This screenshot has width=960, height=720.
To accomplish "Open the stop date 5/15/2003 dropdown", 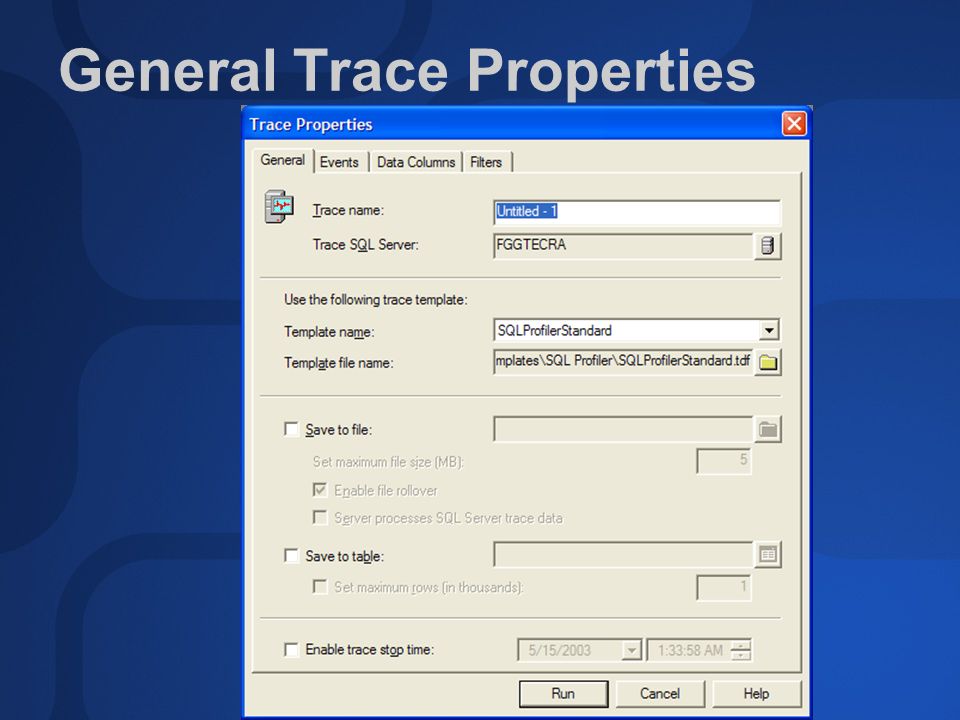I will (x=631, y=650).
